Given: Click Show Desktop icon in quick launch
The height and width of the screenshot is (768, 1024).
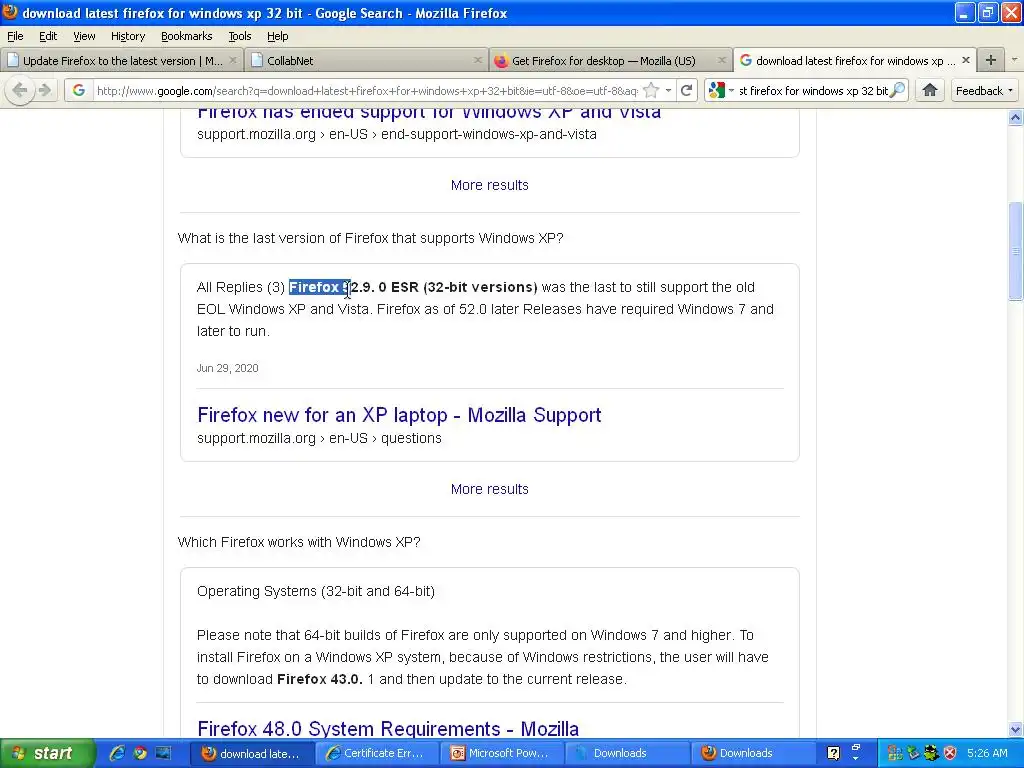Looking at the screenshot, I should [163, 753].
